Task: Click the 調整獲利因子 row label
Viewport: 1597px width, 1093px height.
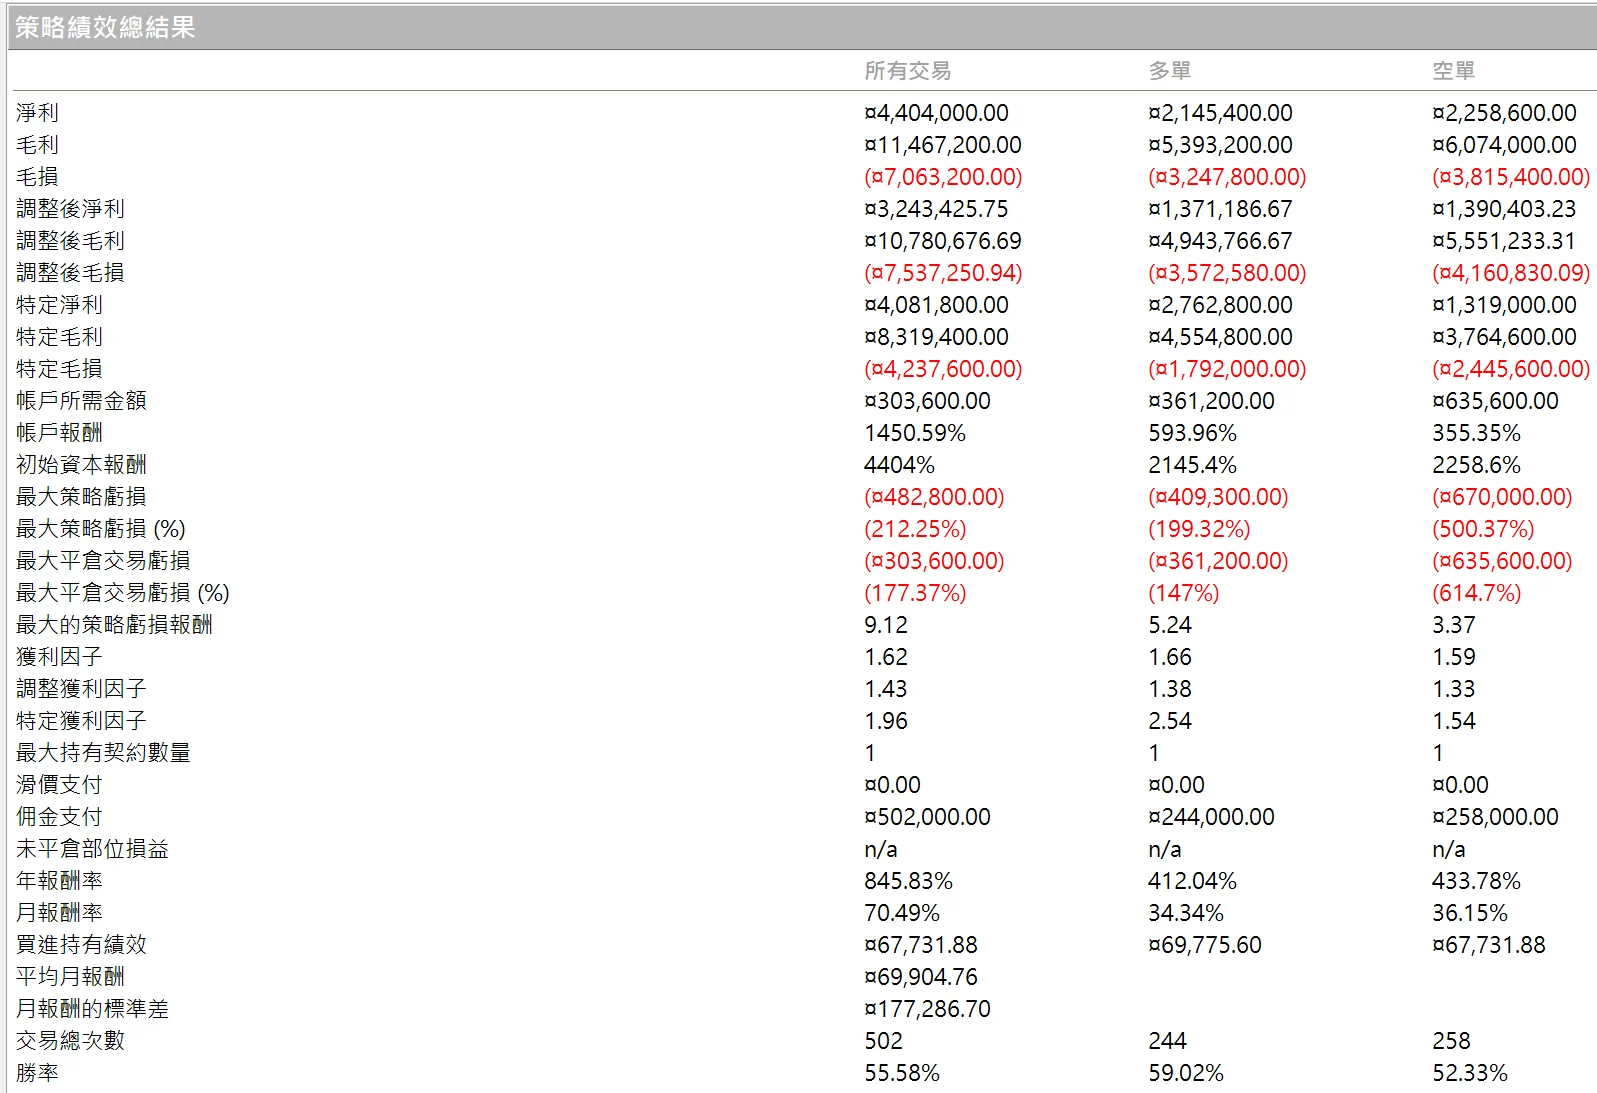Action: click(x=82, y=689)
